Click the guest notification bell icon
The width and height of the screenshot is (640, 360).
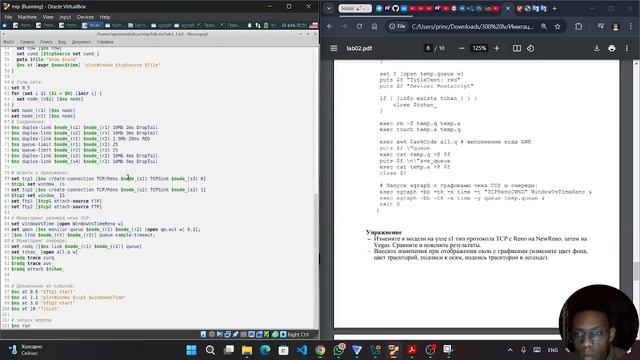250,25
